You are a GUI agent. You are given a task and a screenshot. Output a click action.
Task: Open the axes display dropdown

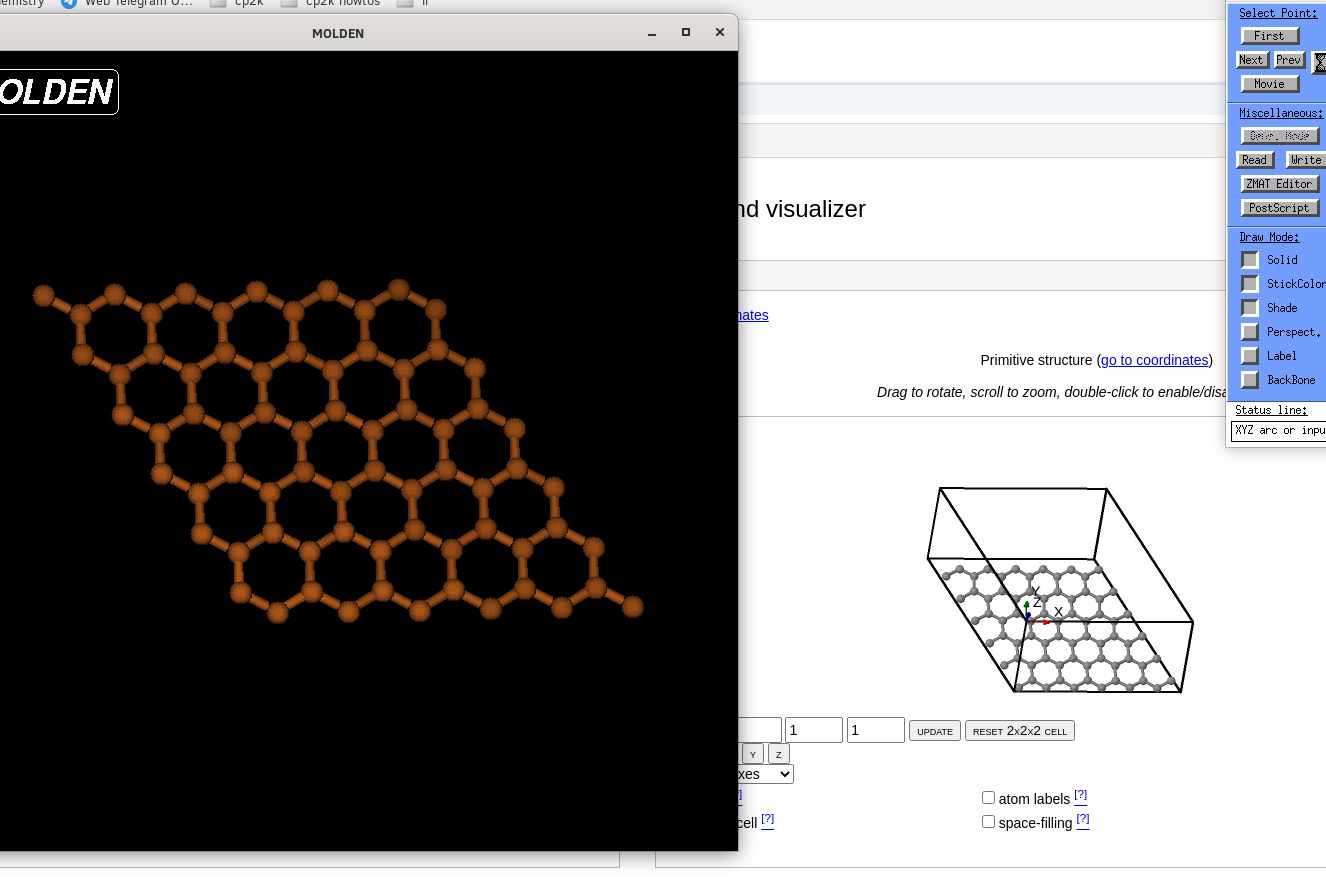[x=765, y=773]
